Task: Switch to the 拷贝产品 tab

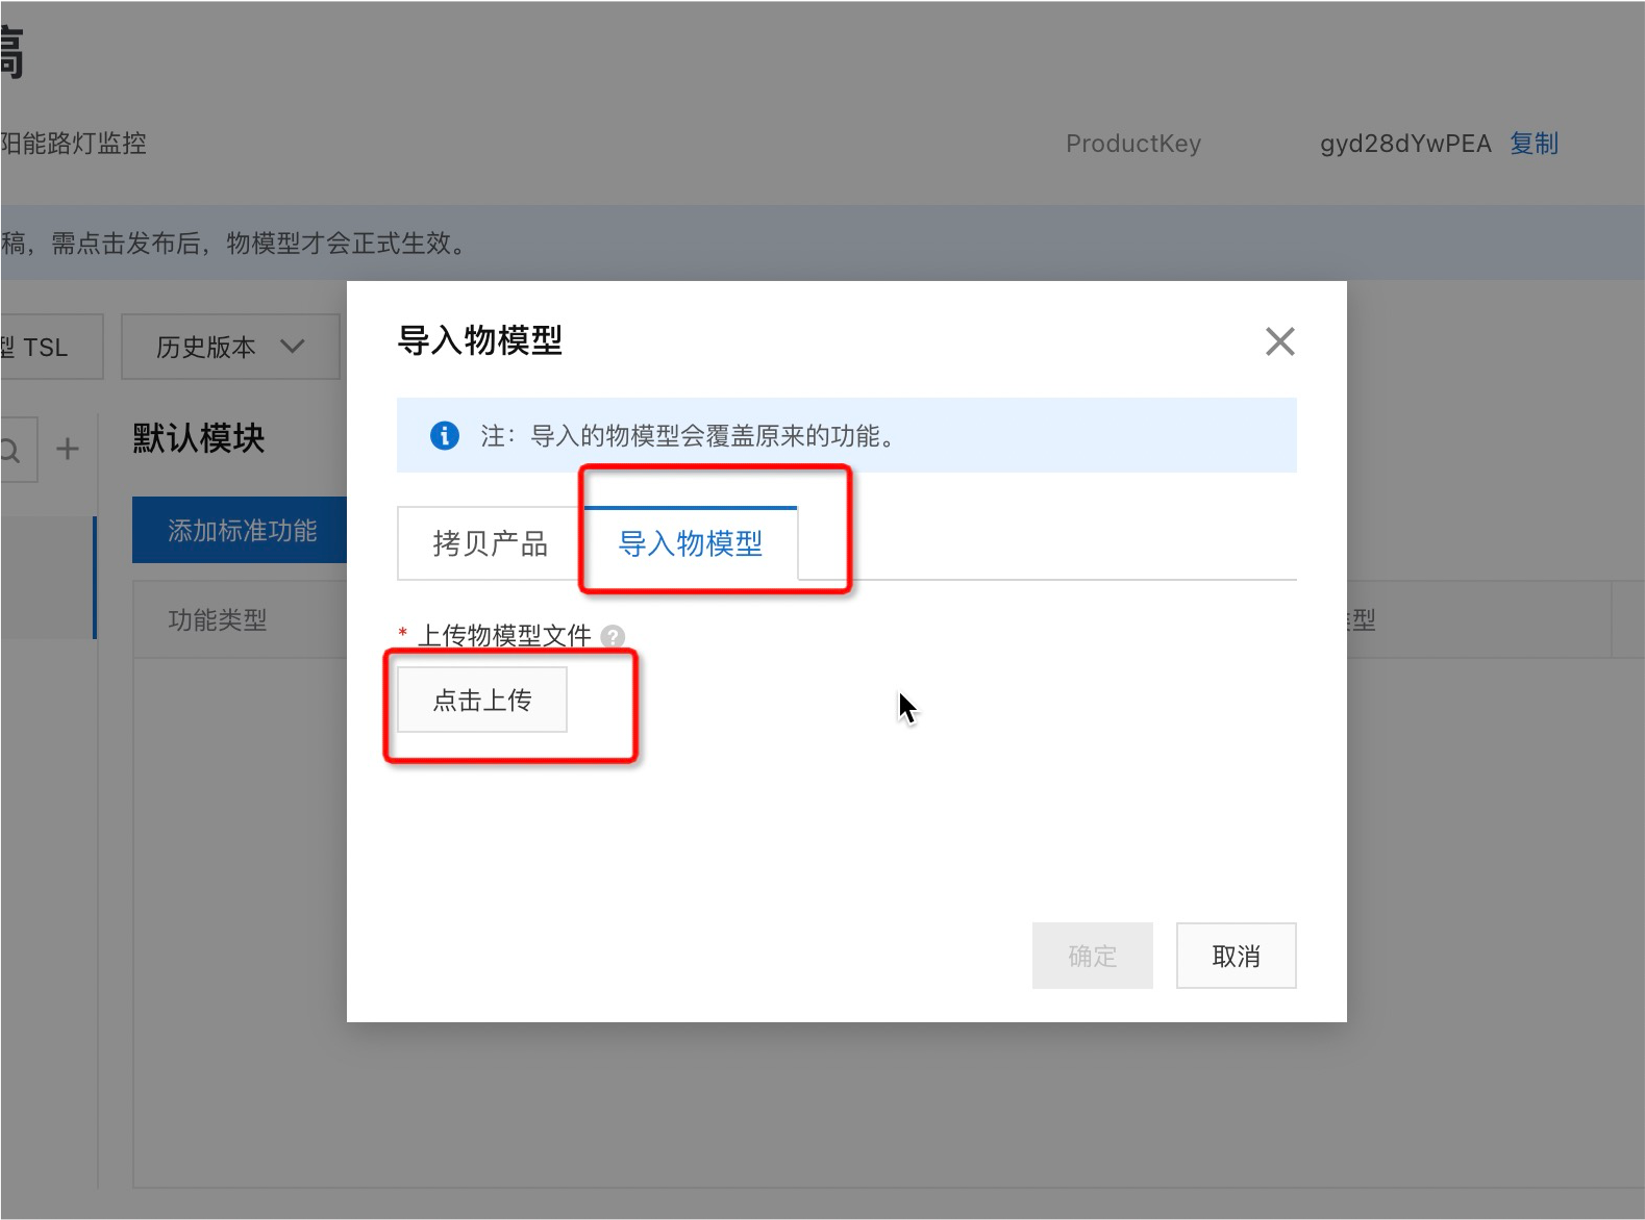Action: 490,544
